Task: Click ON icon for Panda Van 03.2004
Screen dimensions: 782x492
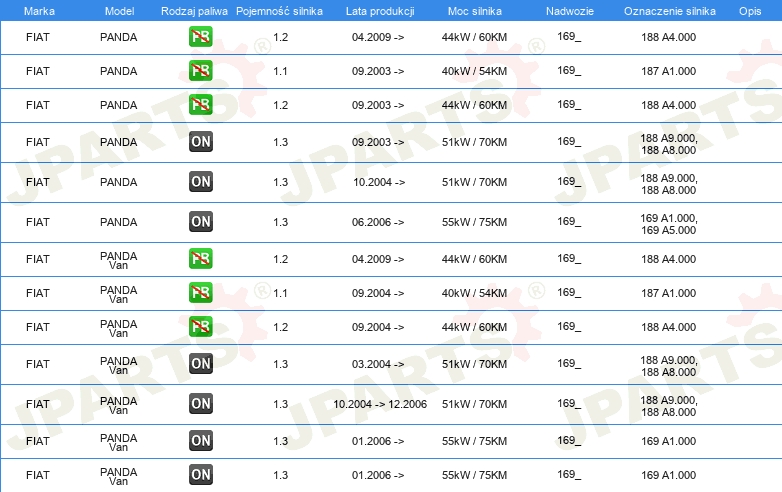Action: pos(200,364)
